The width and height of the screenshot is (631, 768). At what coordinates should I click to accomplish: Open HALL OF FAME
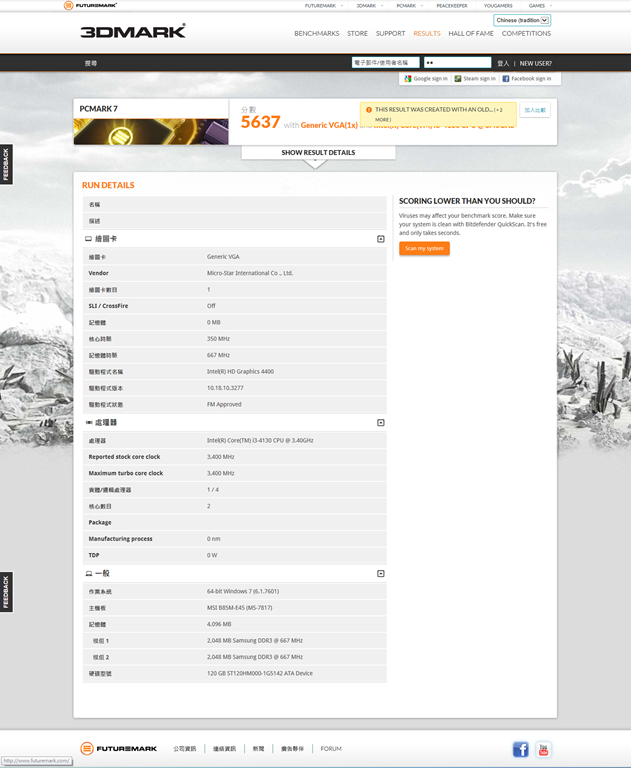point(471,33)
